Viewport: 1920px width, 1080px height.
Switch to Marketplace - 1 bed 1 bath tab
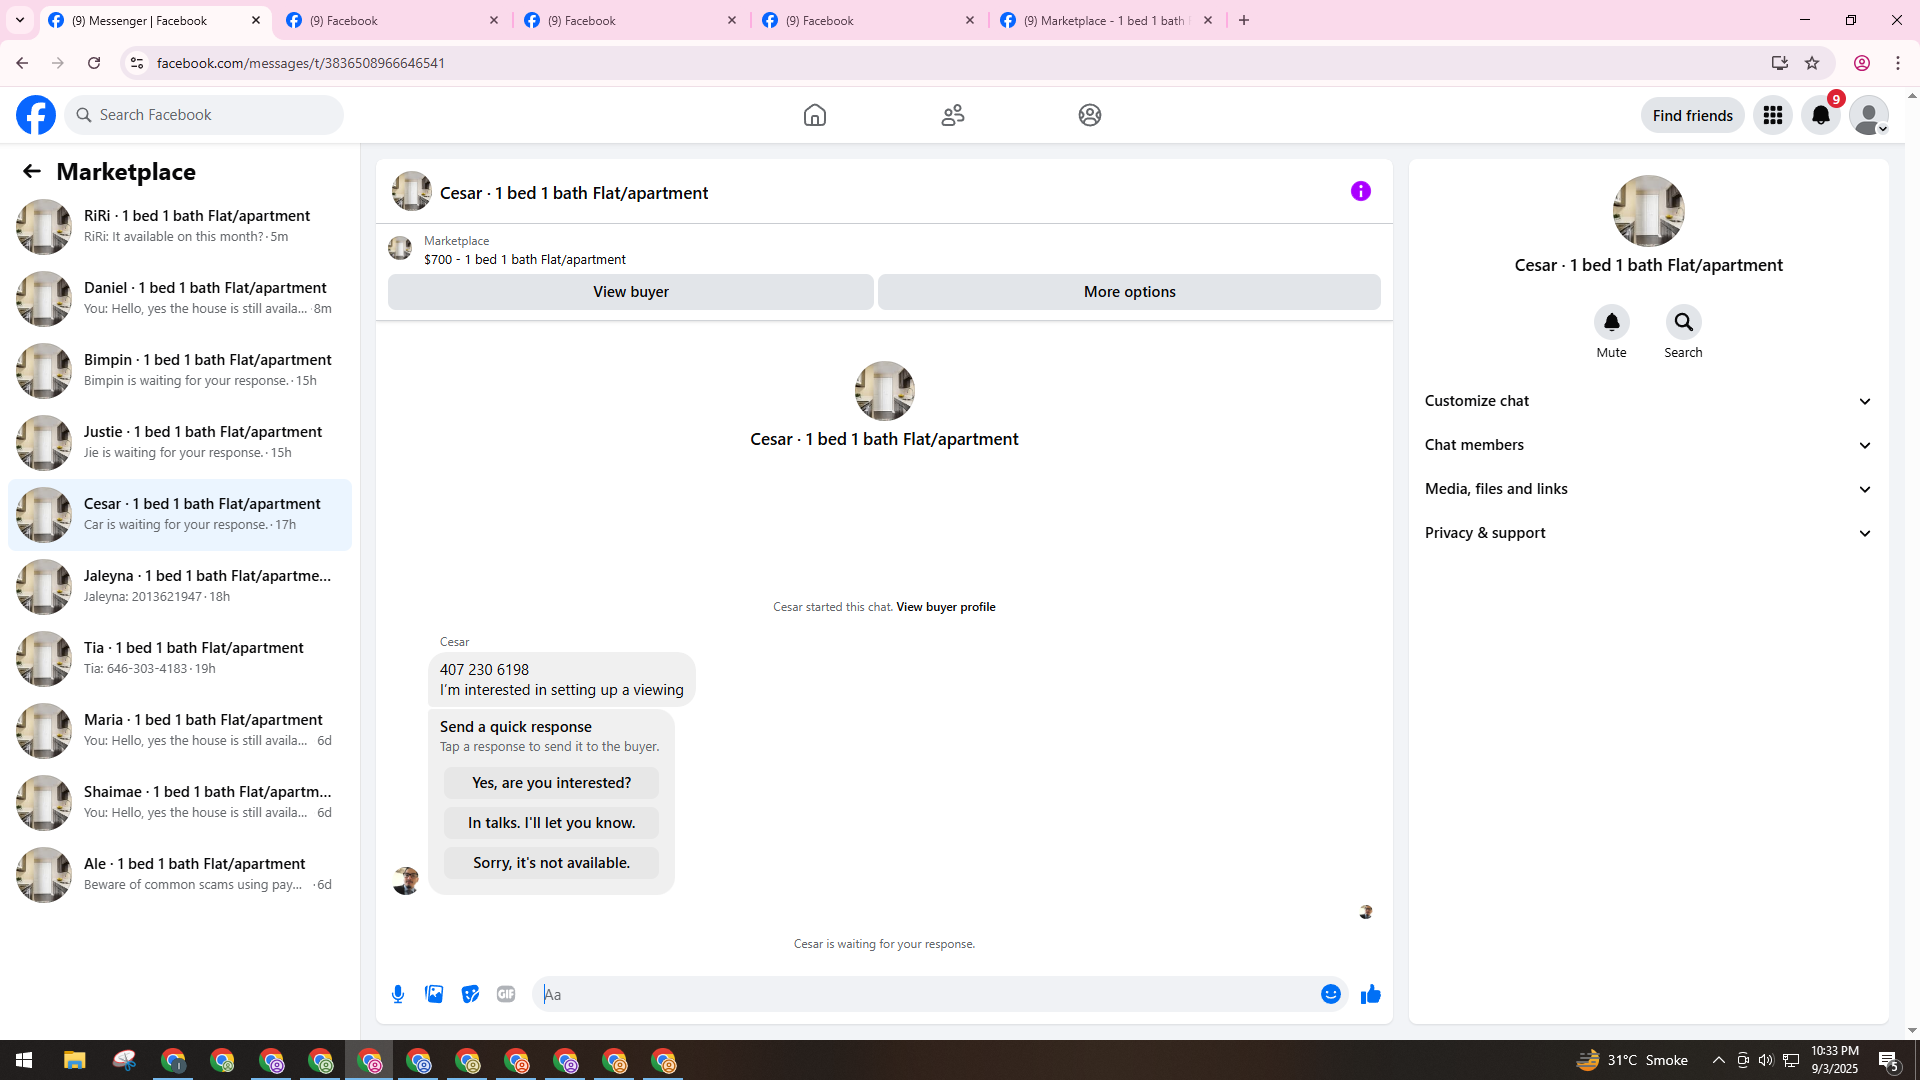click(1107, 20)
